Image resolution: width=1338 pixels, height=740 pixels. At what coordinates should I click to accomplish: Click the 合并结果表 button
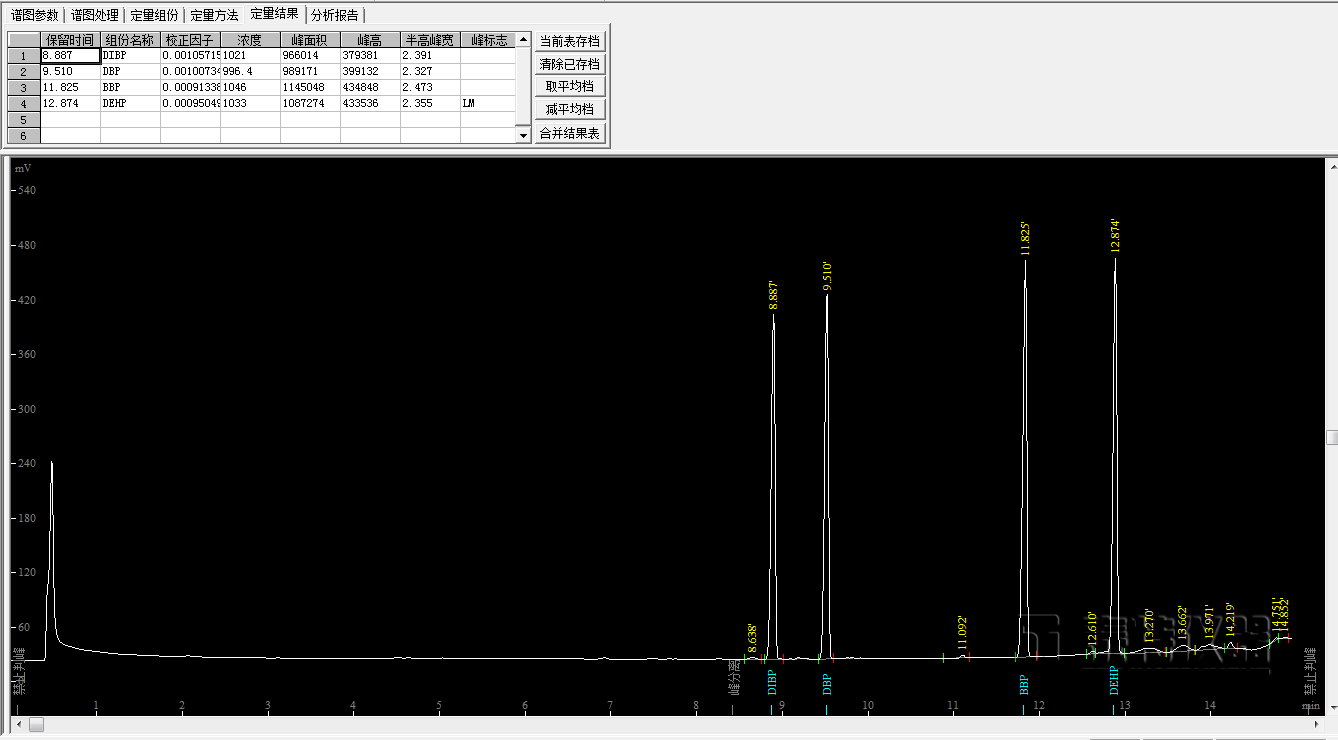coord(569,133)
